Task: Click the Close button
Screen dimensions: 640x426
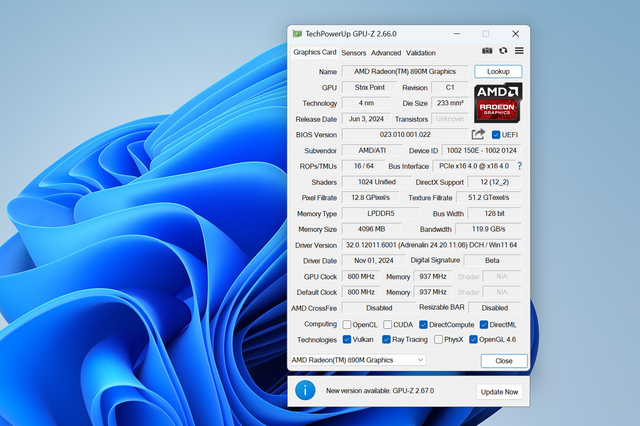Action: (x=504, y=361)
